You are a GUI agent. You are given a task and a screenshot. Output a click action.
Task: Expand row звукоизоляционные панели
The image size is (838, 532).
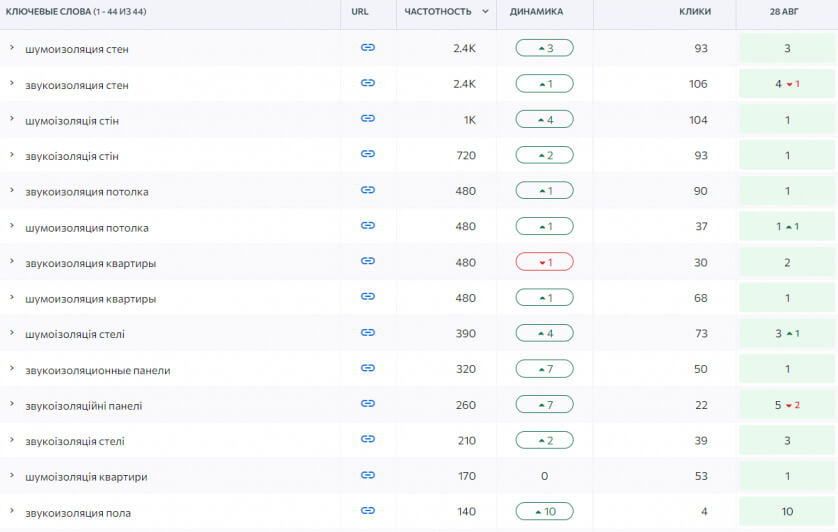tap(11, 368)
